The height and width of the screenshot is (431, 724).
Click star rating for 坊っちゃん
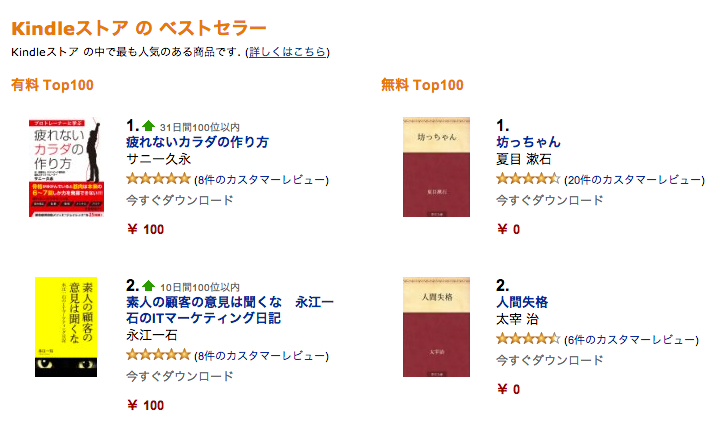(527, 179)
